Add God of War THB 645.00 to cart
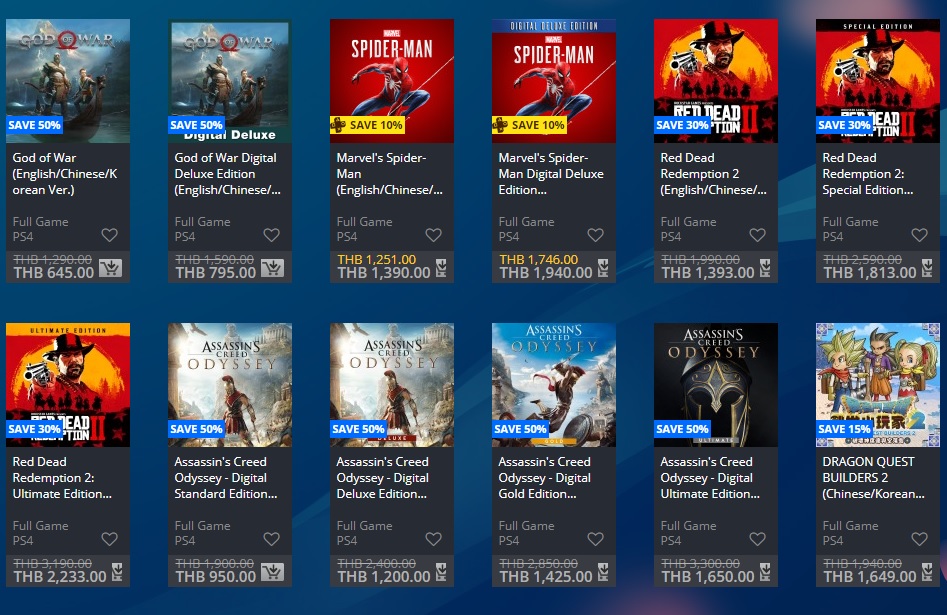947x615 pixels. (111, 268)
